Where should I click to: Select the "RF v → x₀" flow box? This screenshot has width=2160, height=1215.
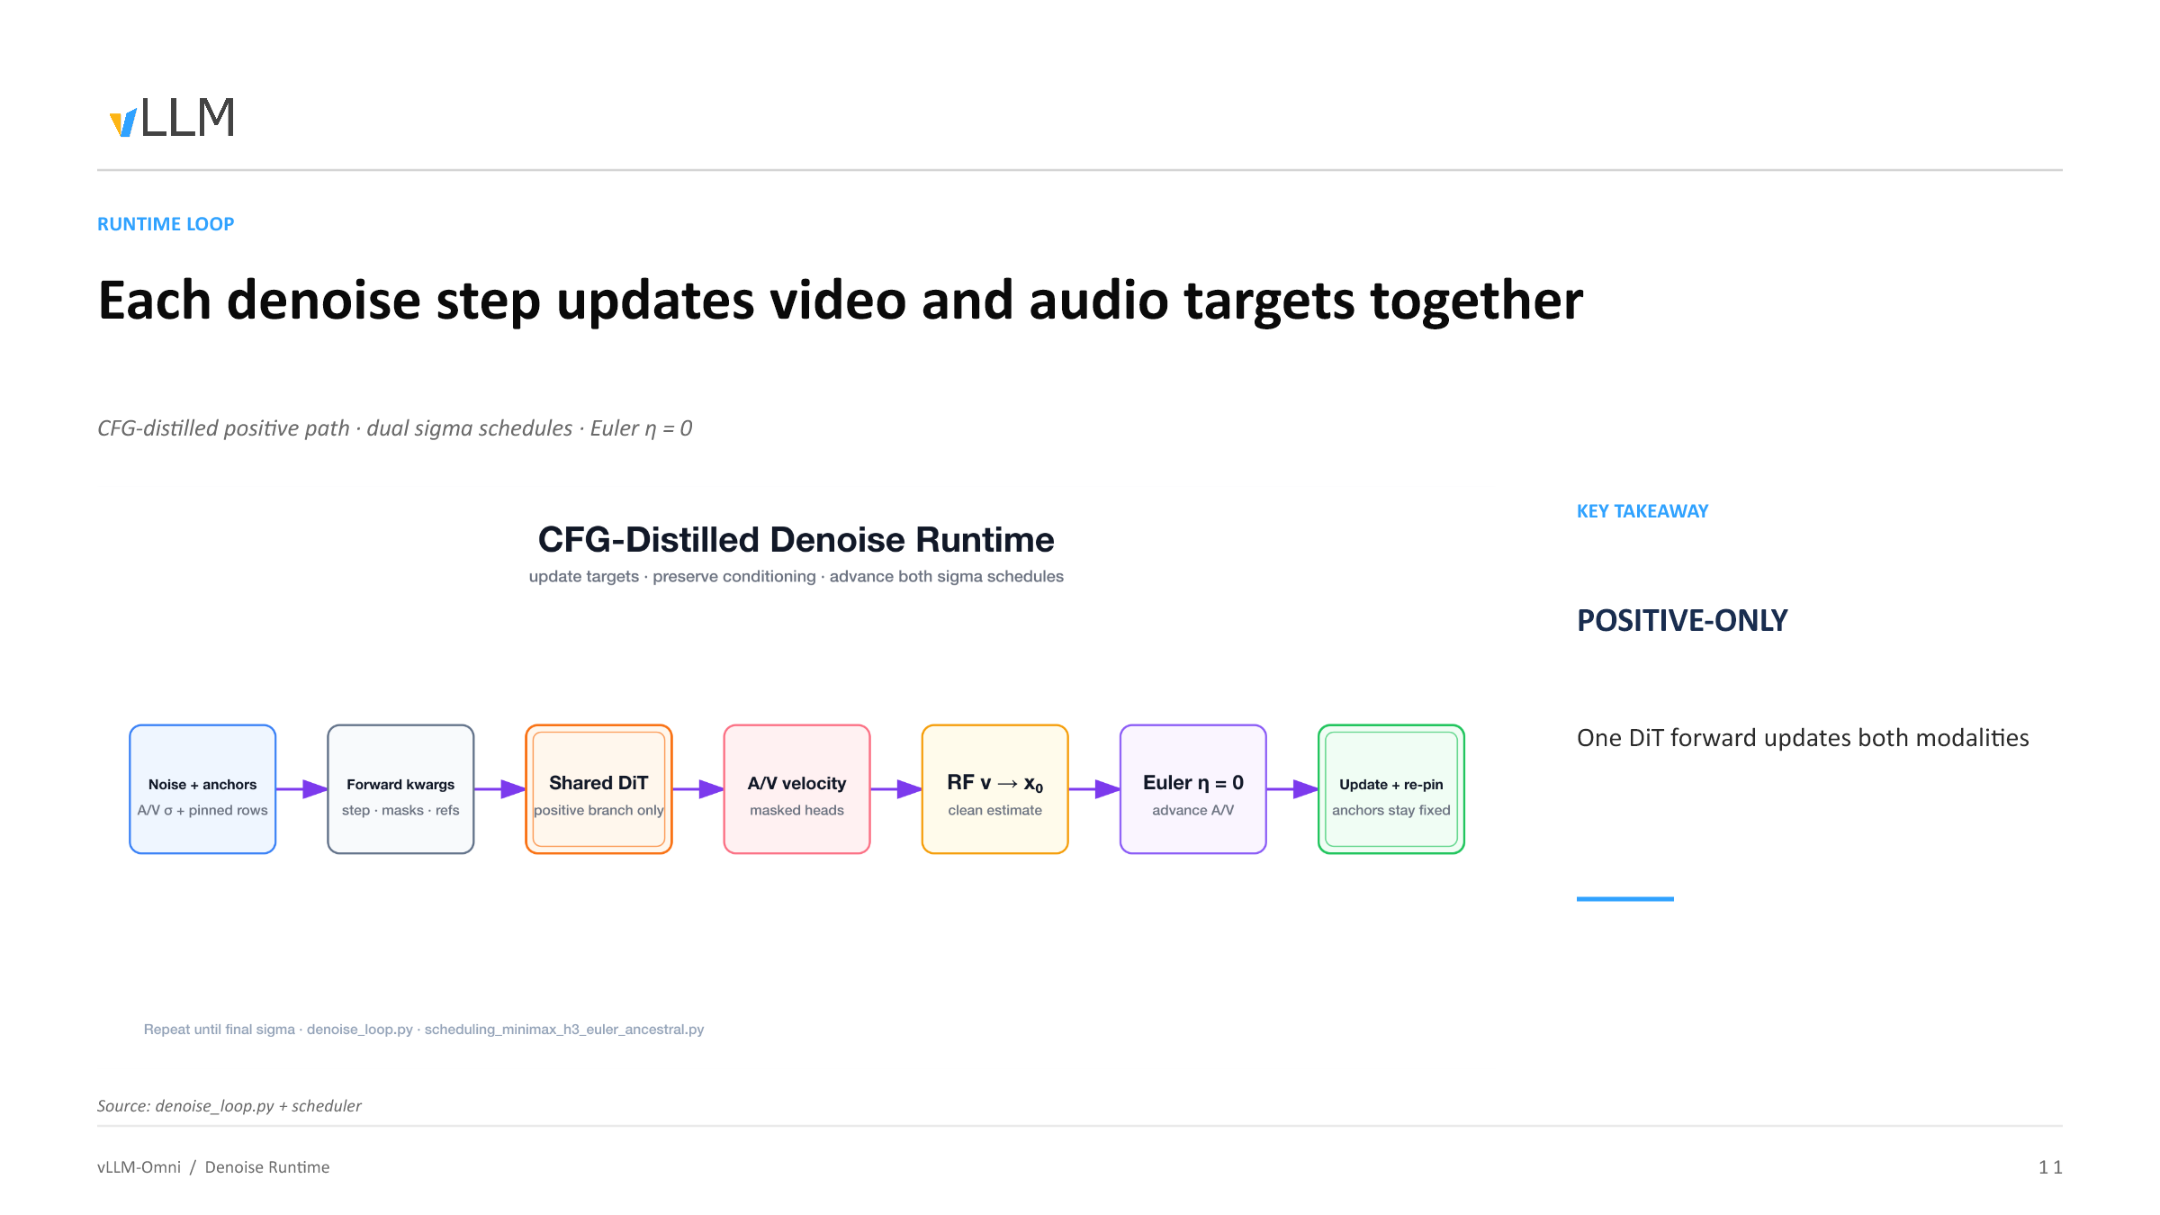pos(994,789)
